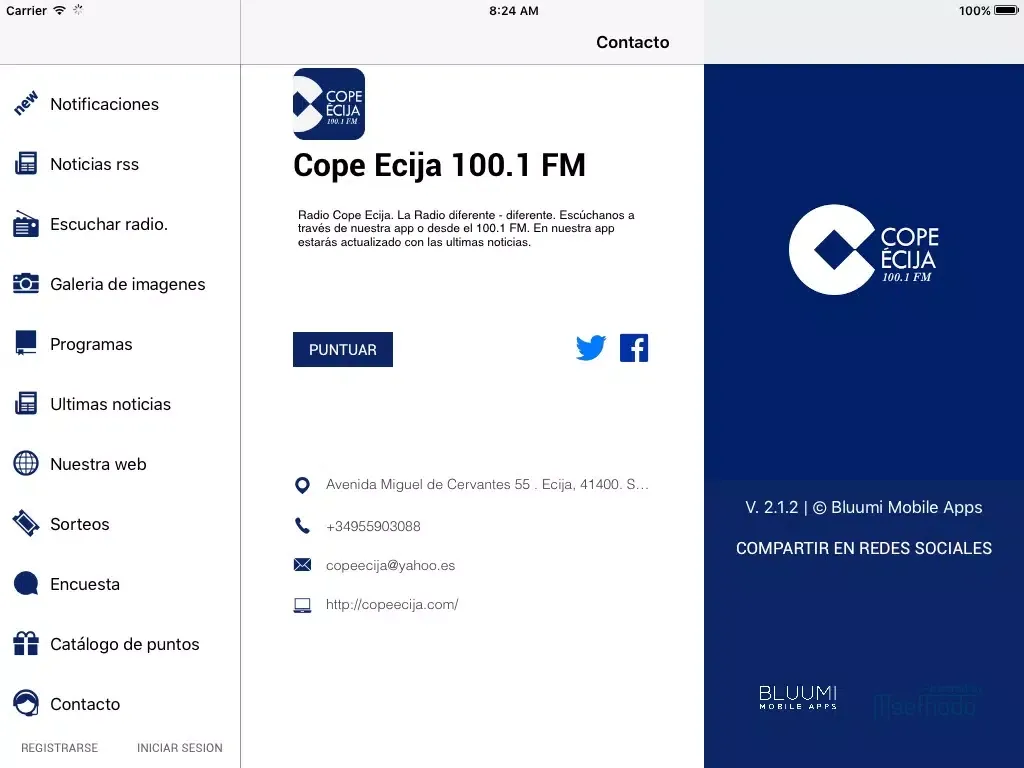Call the number +34955903088
Image resolution: width=1024 pixels, height=768 pixels.
coord(373,526)
